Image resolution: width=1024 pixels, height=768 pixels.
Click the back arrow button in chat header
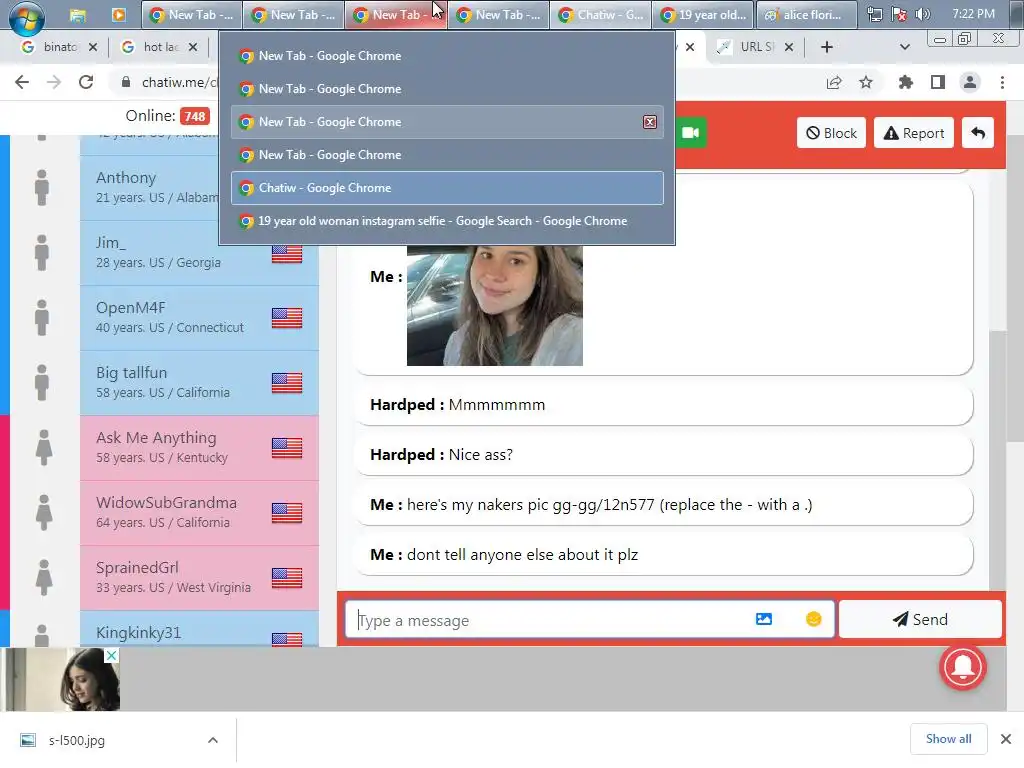pyautogui.click(x=978, y=133)
